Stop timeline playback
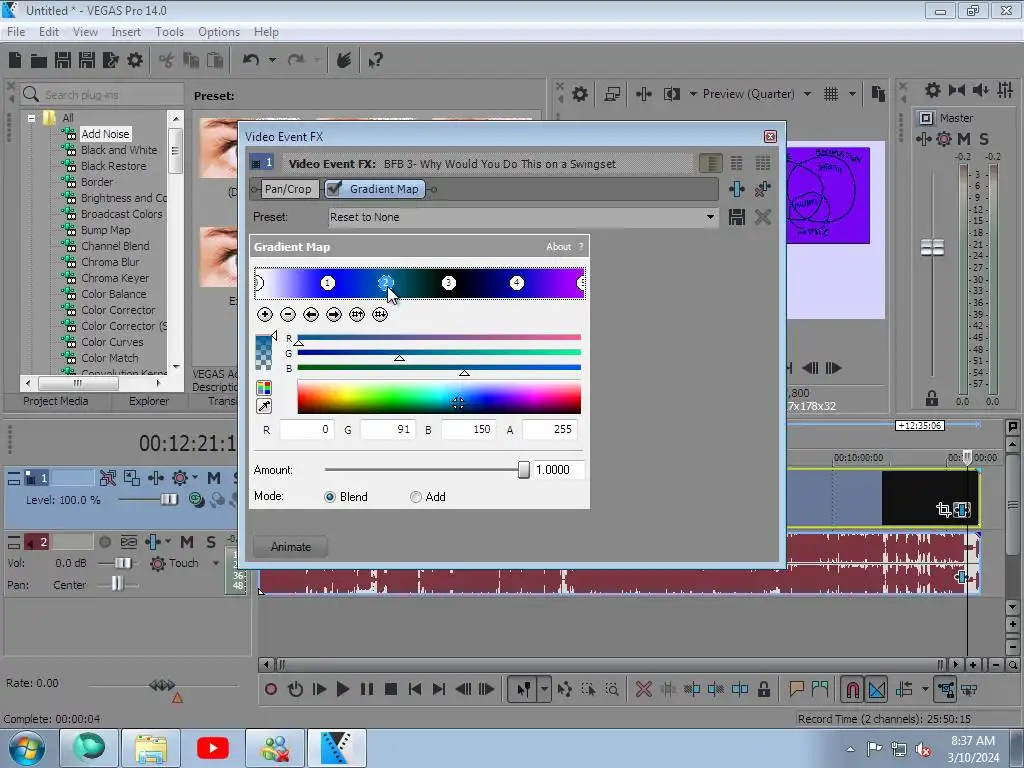 (391, 689)
